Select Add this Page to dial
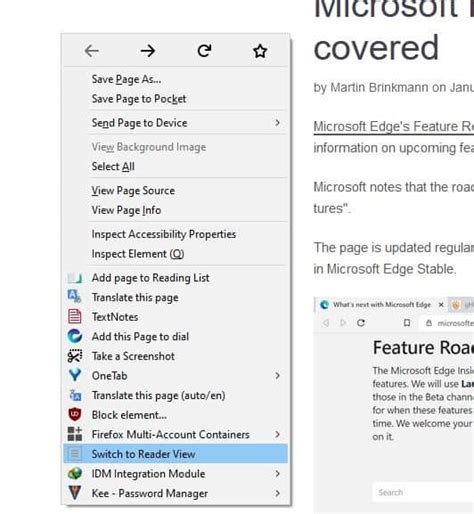Viewport: 474px width, 514px height. click(x=175, y=337)
